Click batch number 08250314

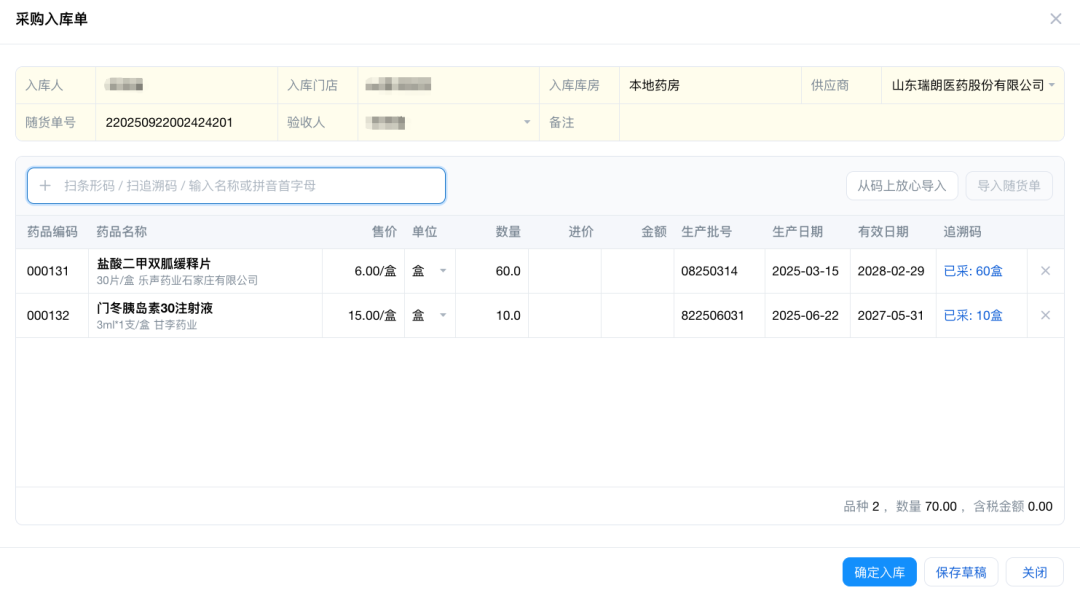(x=709, y=271)
